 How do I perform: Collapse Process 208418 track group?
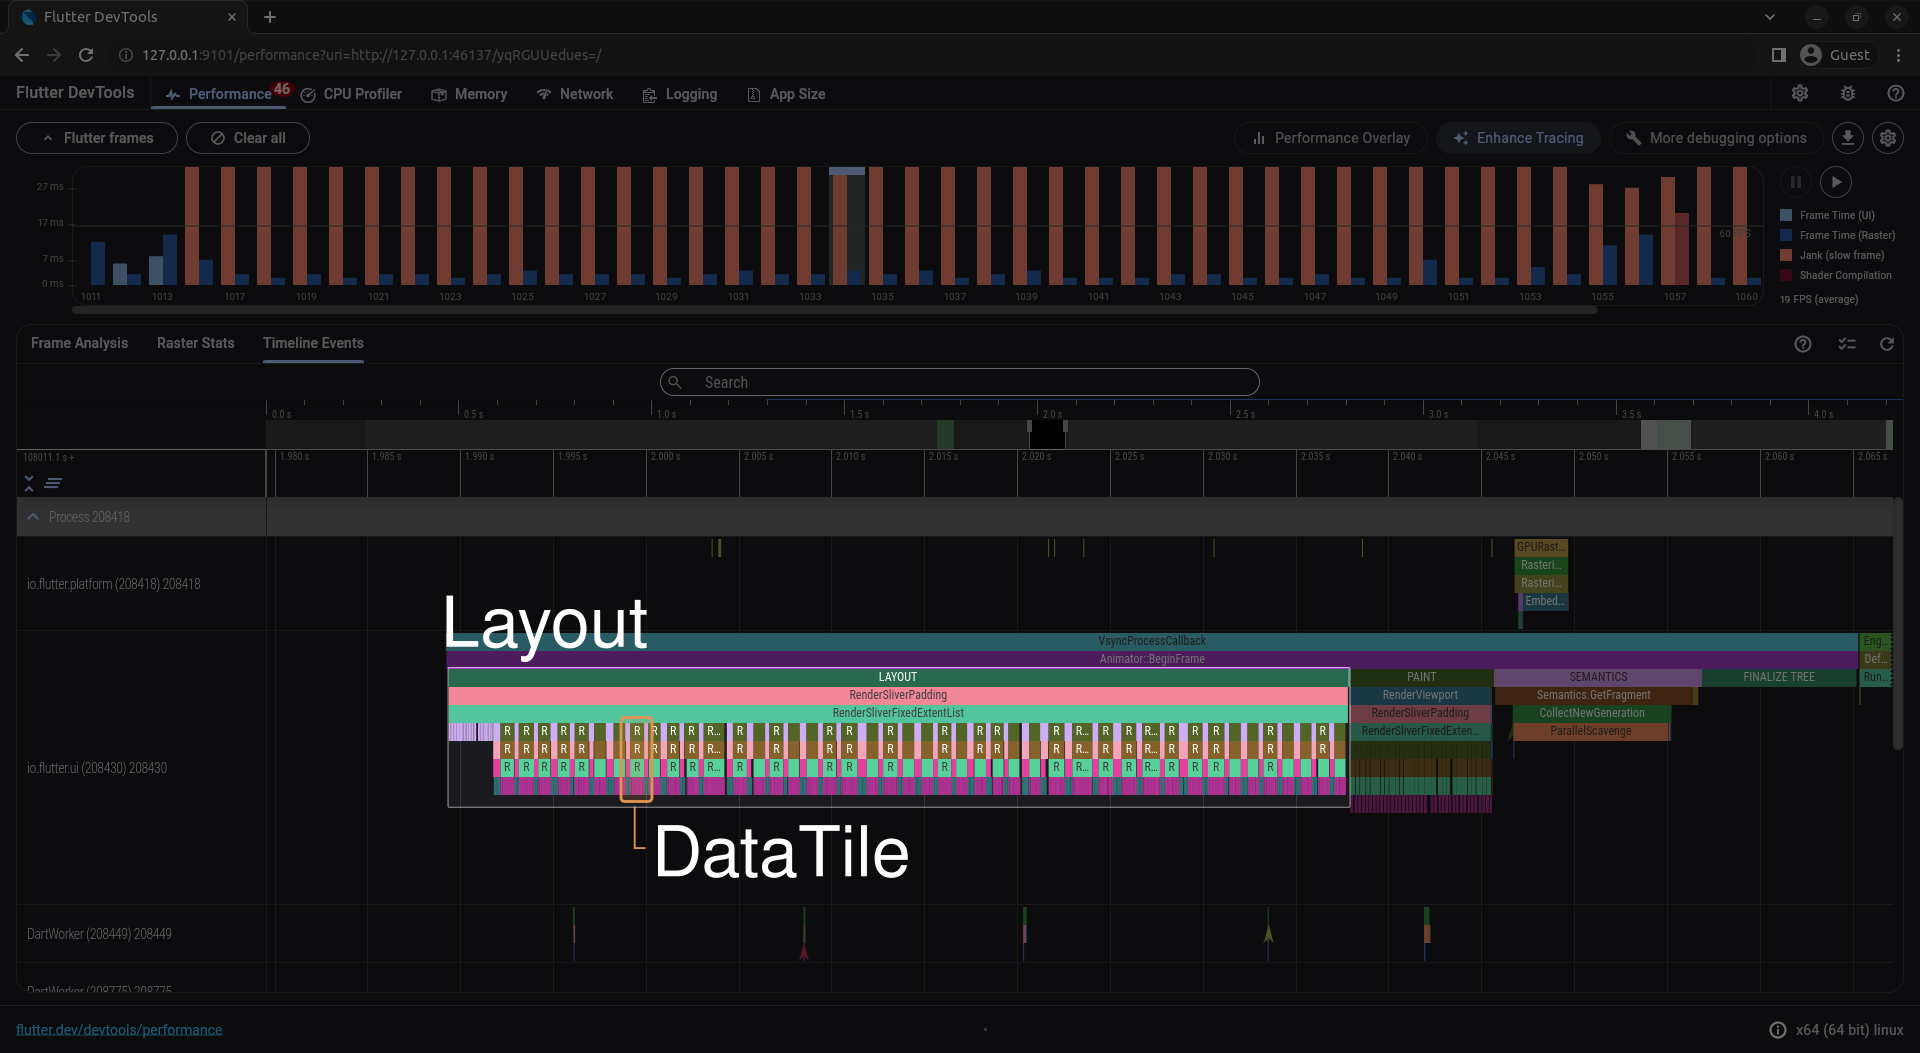(x=33, y=517)
